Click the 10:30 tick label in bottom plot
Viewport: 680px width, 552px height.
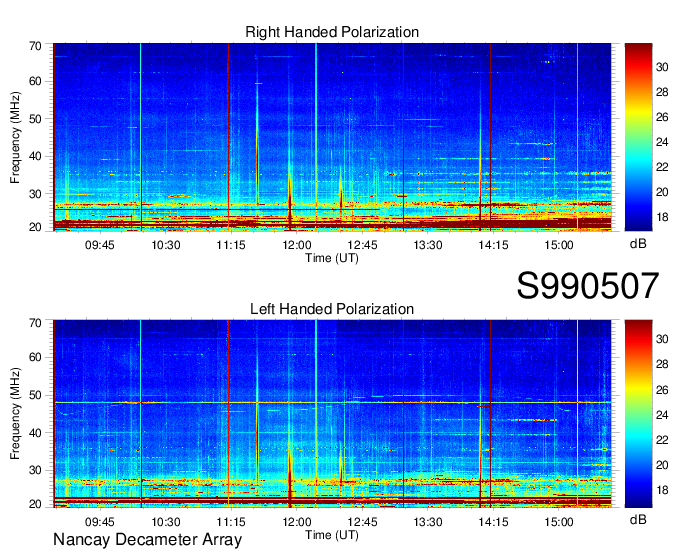[165, 522]
